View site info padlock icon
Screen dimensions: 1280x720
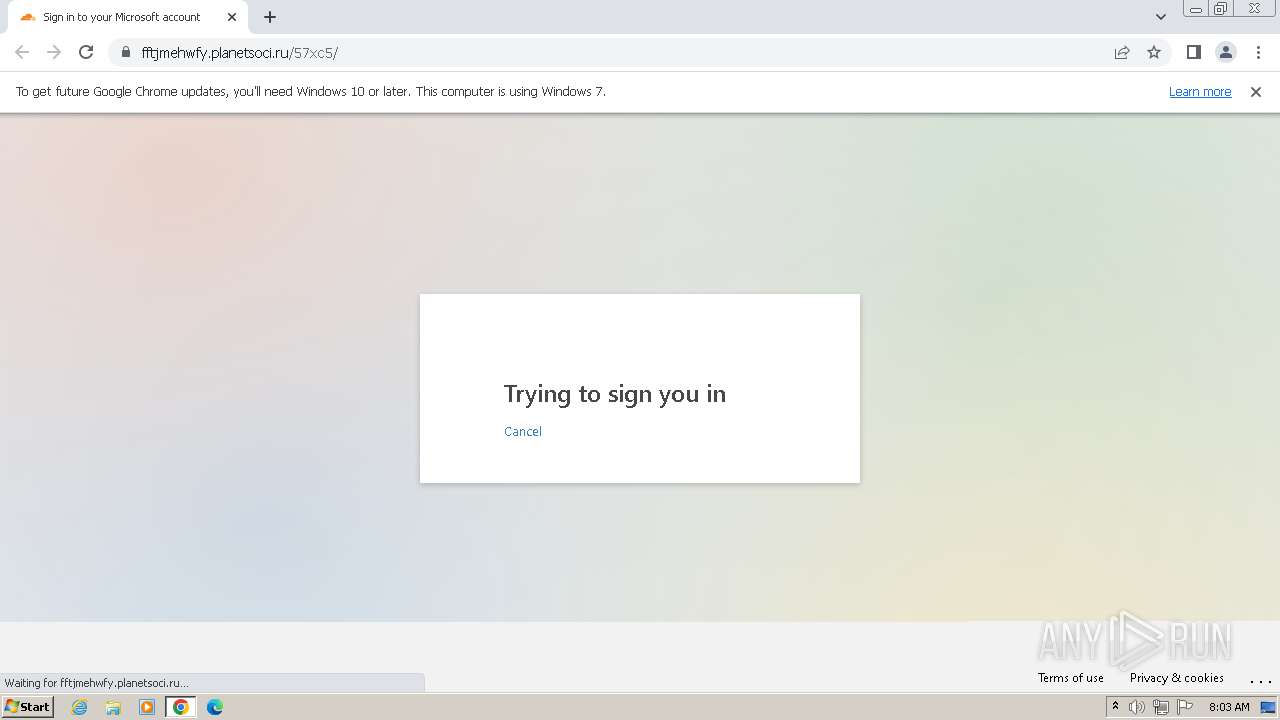pyautogui.click(x=125, y=52)
